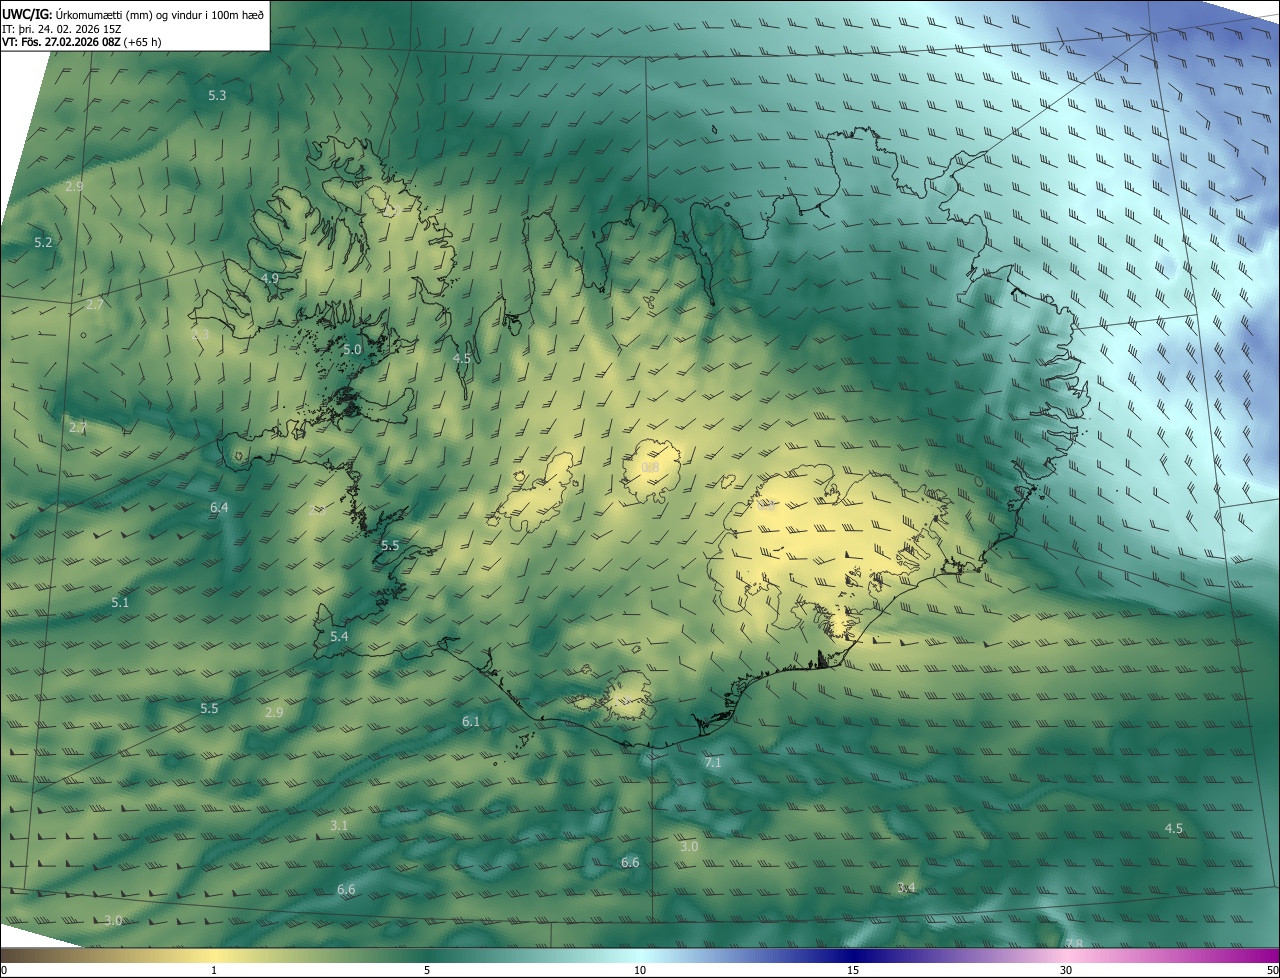The image size is (1280, 978).
Task: Click the 2.3 value label on map
Action: (x=200, y=334)
